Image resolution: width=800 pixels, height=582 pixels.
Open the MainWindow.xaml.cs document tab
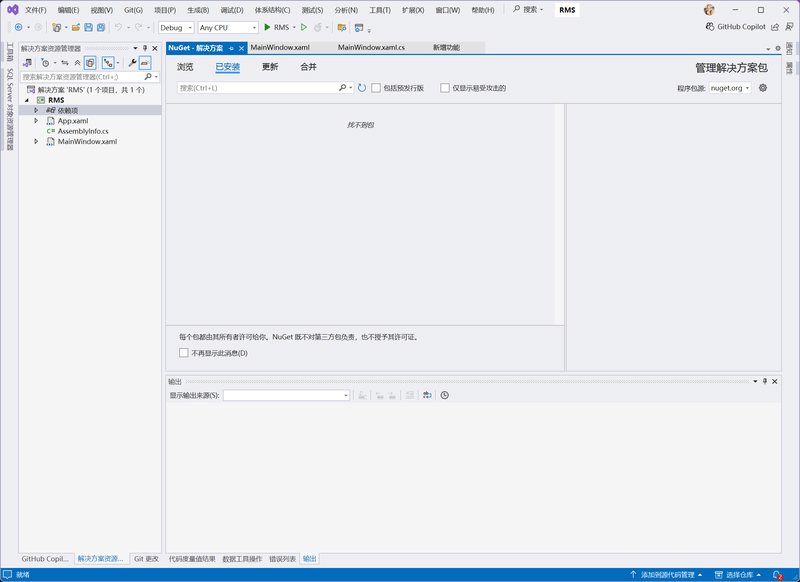(371, 47)
